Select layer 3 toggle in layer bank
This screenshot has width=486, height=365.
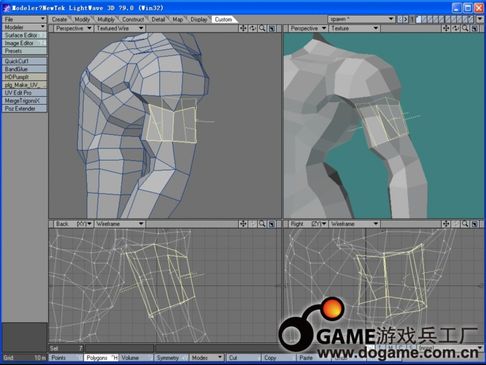pos(431,19)
